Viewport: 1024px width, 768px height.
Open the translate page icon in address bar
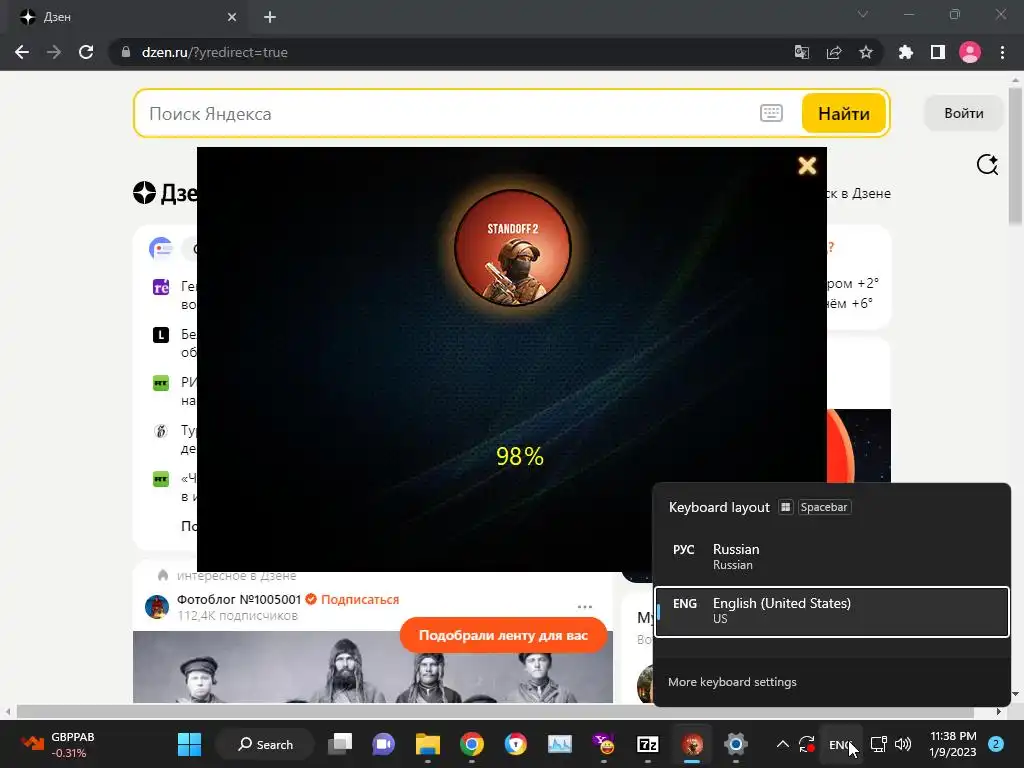pos(802,52)
